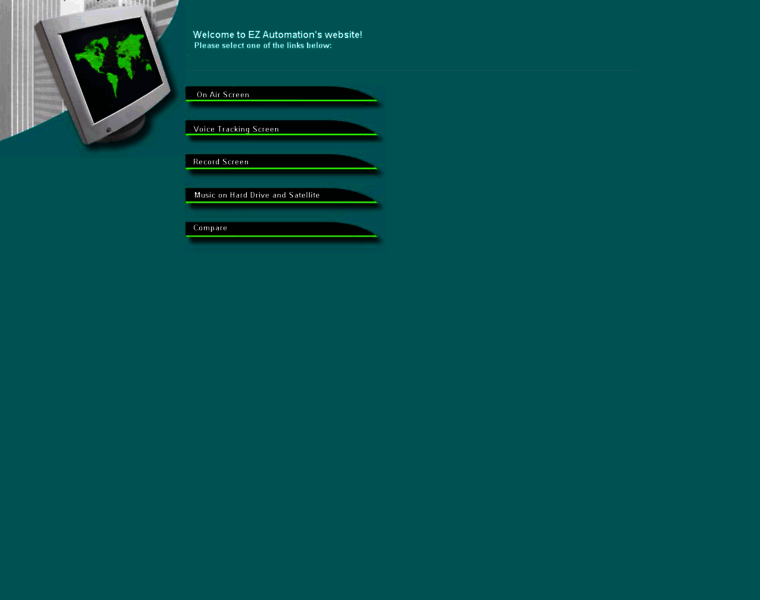Image resolution: width=760 pixels, height=600 pixels.
Task: Click the Compare link
Action: tap(282, 230)
